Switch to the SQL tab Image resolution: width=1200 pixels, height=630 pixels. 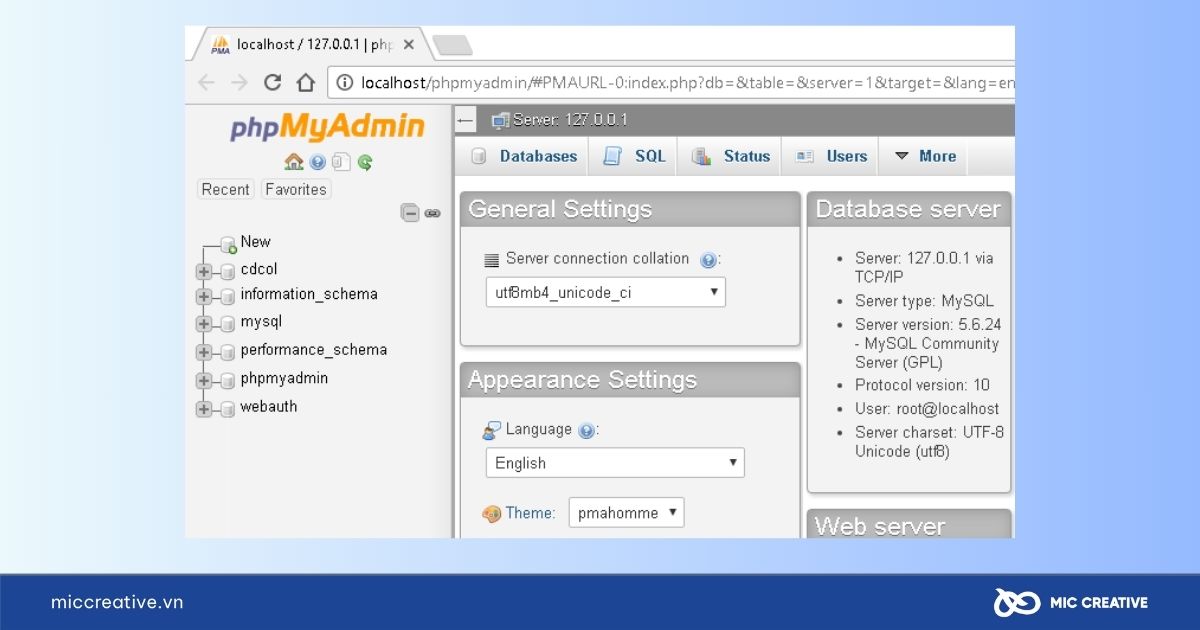634,156
